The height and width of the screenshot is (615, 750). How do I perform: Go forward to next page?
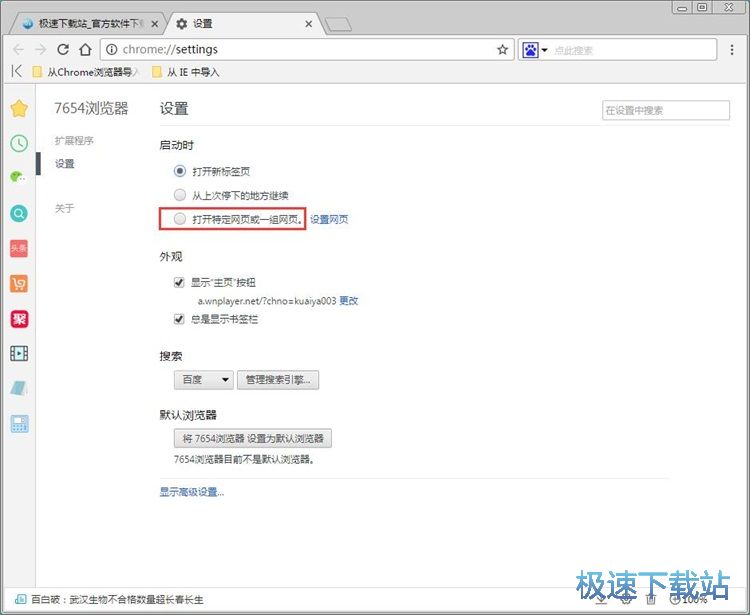point(41,50)
